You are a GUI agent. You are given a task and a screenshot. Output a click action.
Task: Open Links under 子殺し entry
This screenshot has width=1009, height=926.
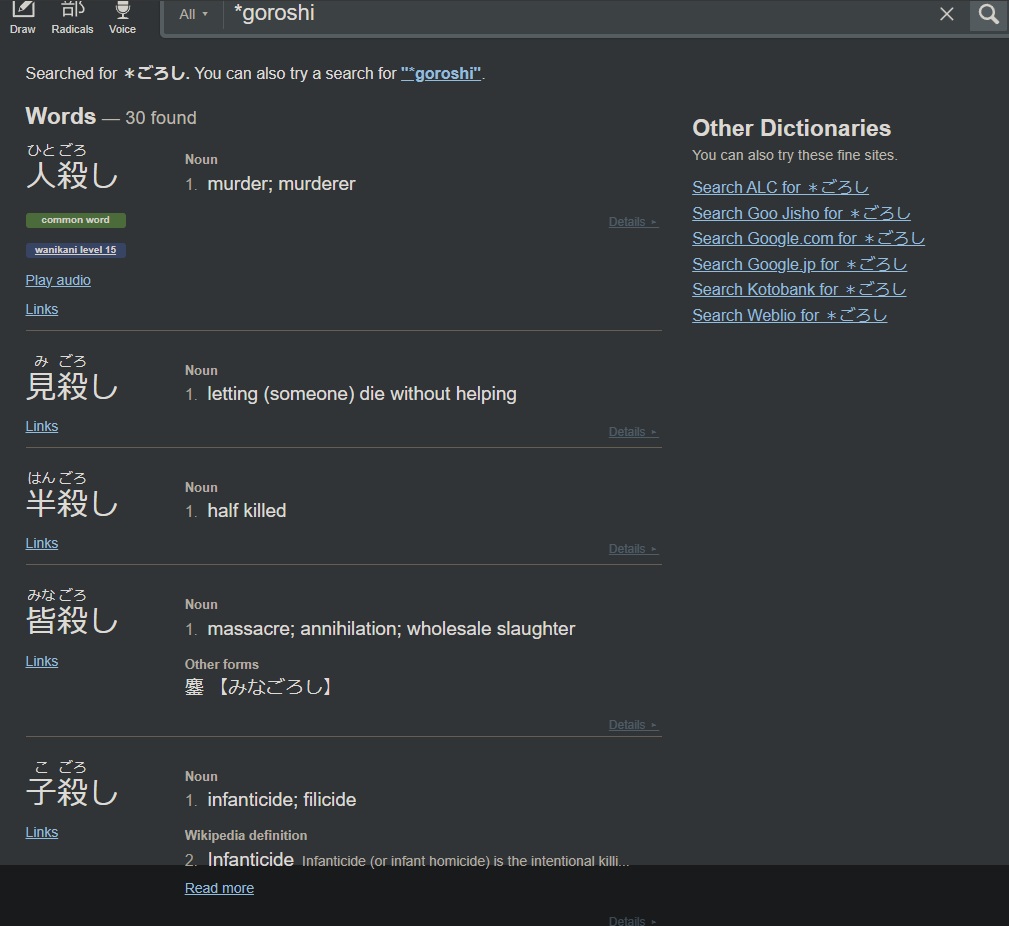tap(42, 832)
